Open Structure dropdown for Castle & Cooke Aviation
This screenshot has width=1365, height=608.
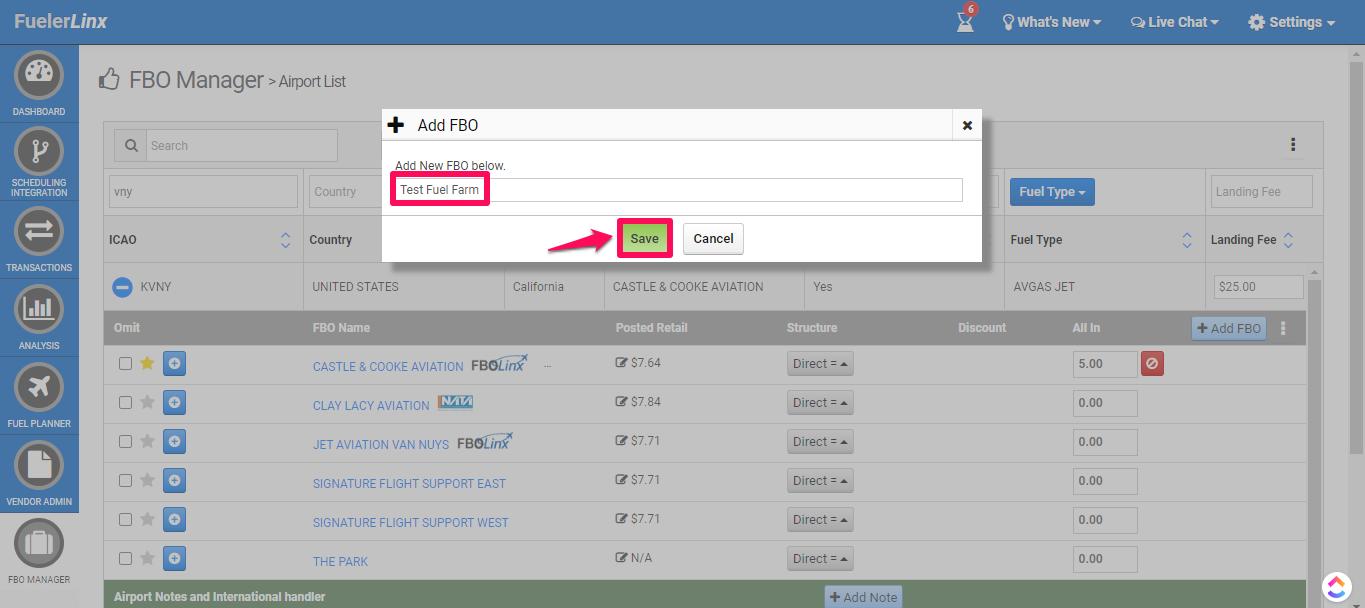coord(820,364)
